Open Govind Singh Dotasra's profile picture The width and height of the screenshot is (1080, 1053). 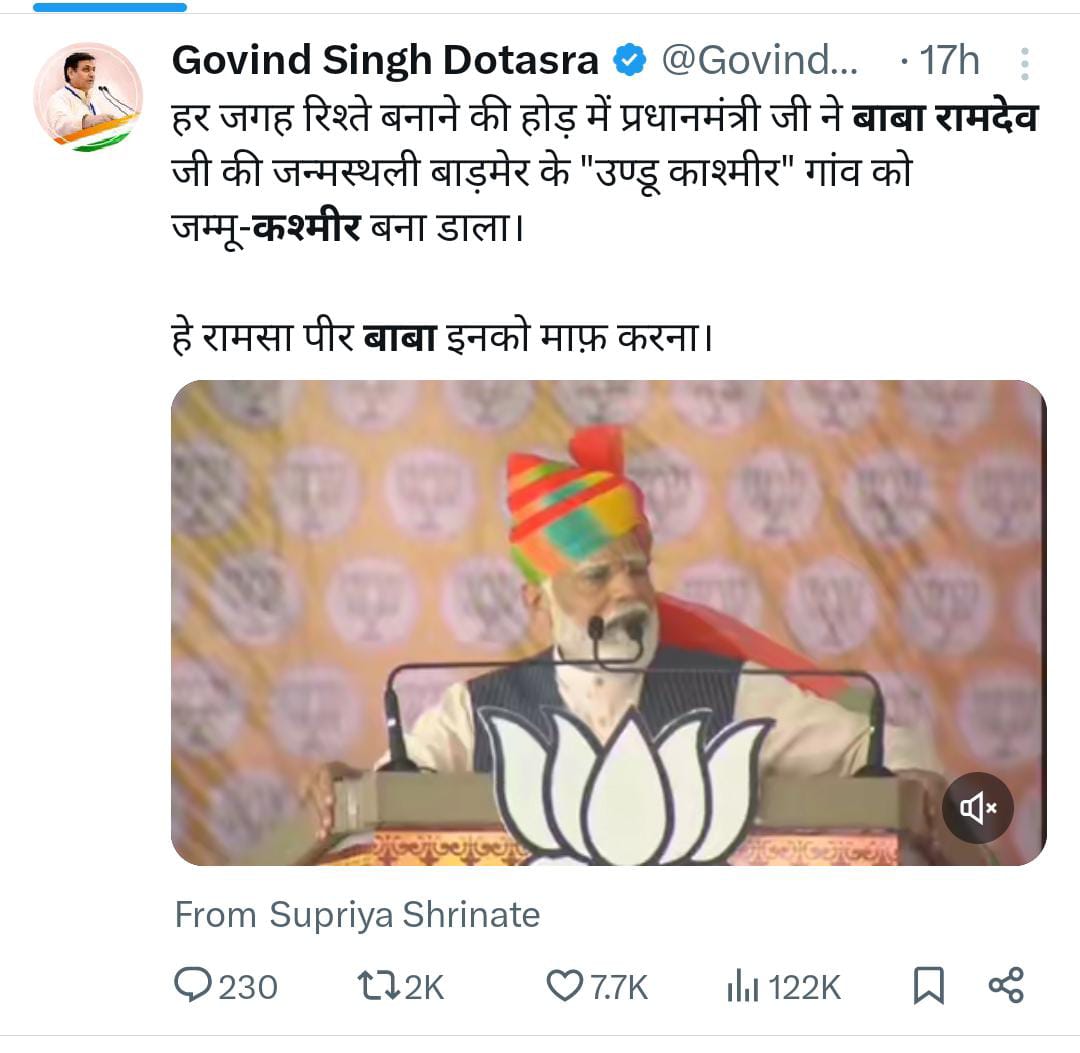pos(88,97)
